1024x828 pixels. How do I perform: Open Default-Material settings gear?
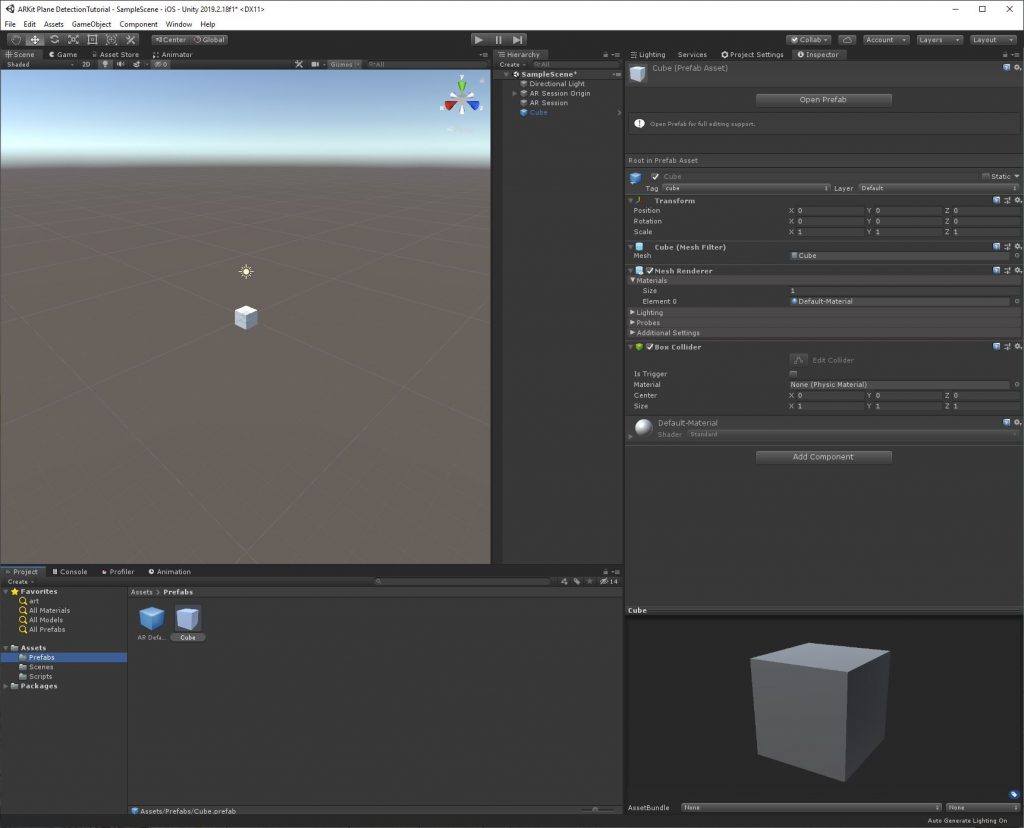[1017, 422]
